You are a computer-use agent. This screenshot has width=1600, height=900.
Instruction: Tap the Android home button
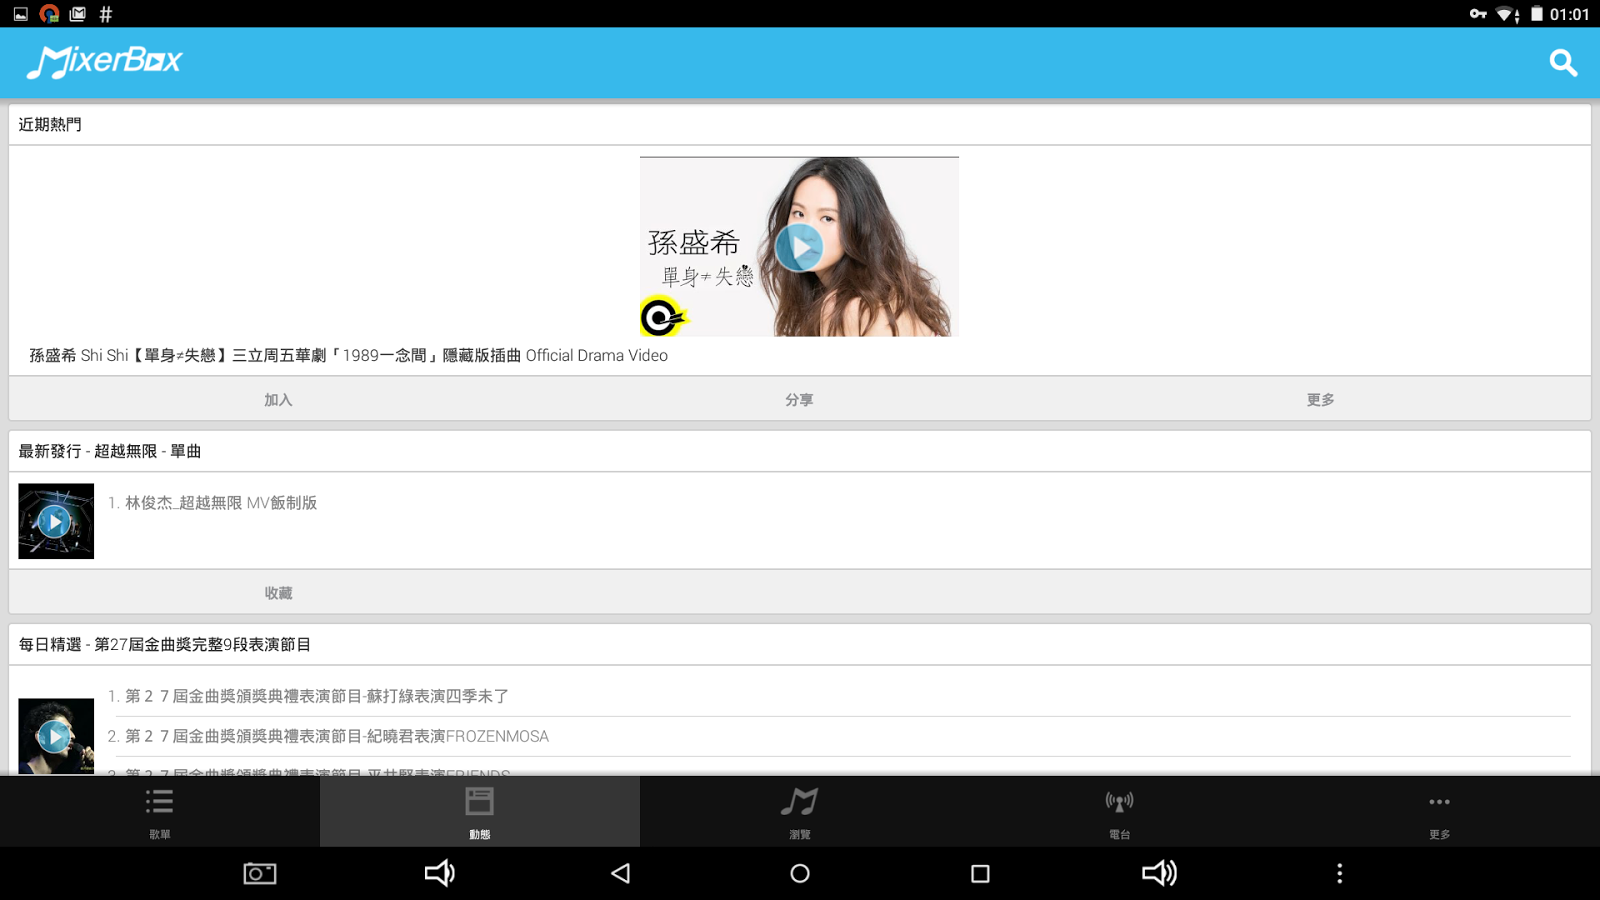click(800, 873)
